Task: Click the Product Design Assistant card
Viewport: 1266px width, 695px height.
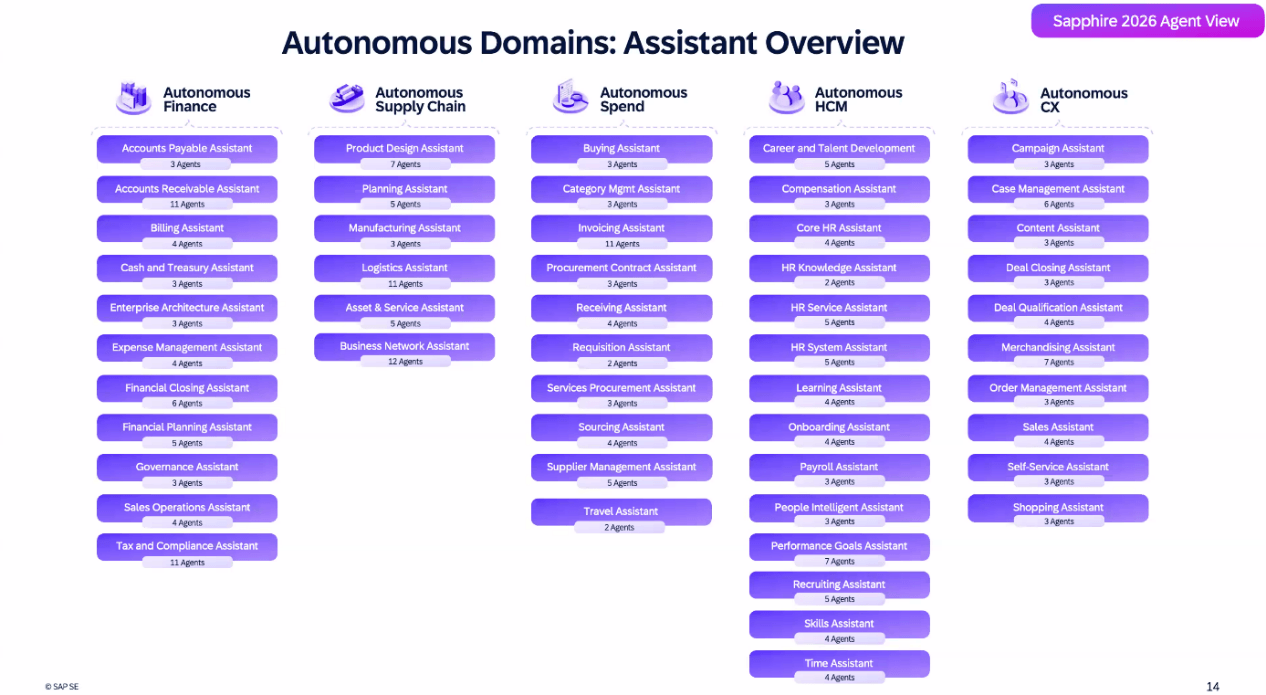Action: (404, 149)
